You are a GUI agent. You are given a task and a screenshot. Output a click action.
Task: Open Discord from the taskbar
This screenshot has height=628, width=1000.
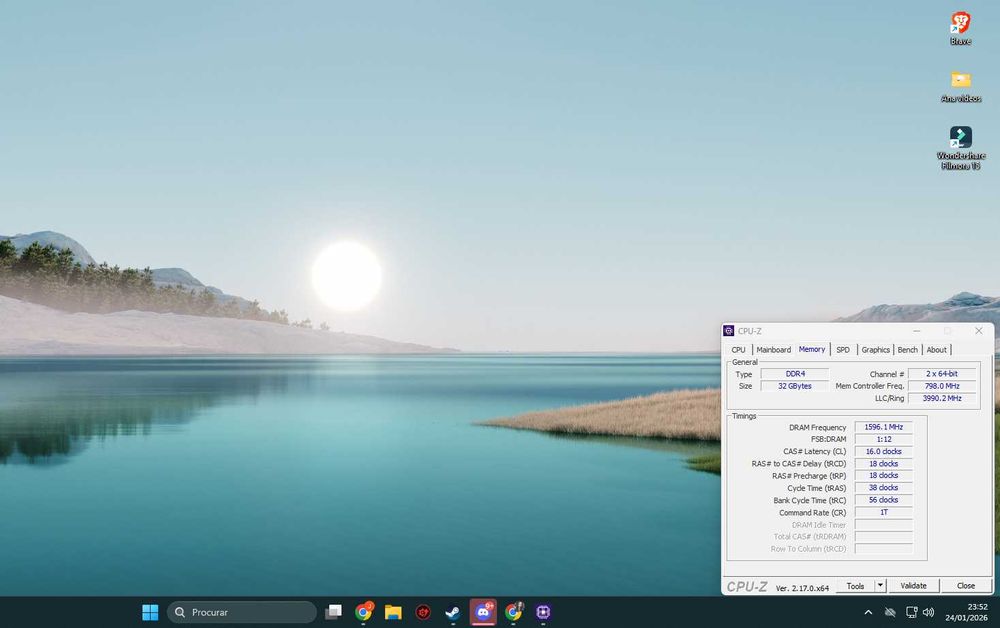(483, 612)
